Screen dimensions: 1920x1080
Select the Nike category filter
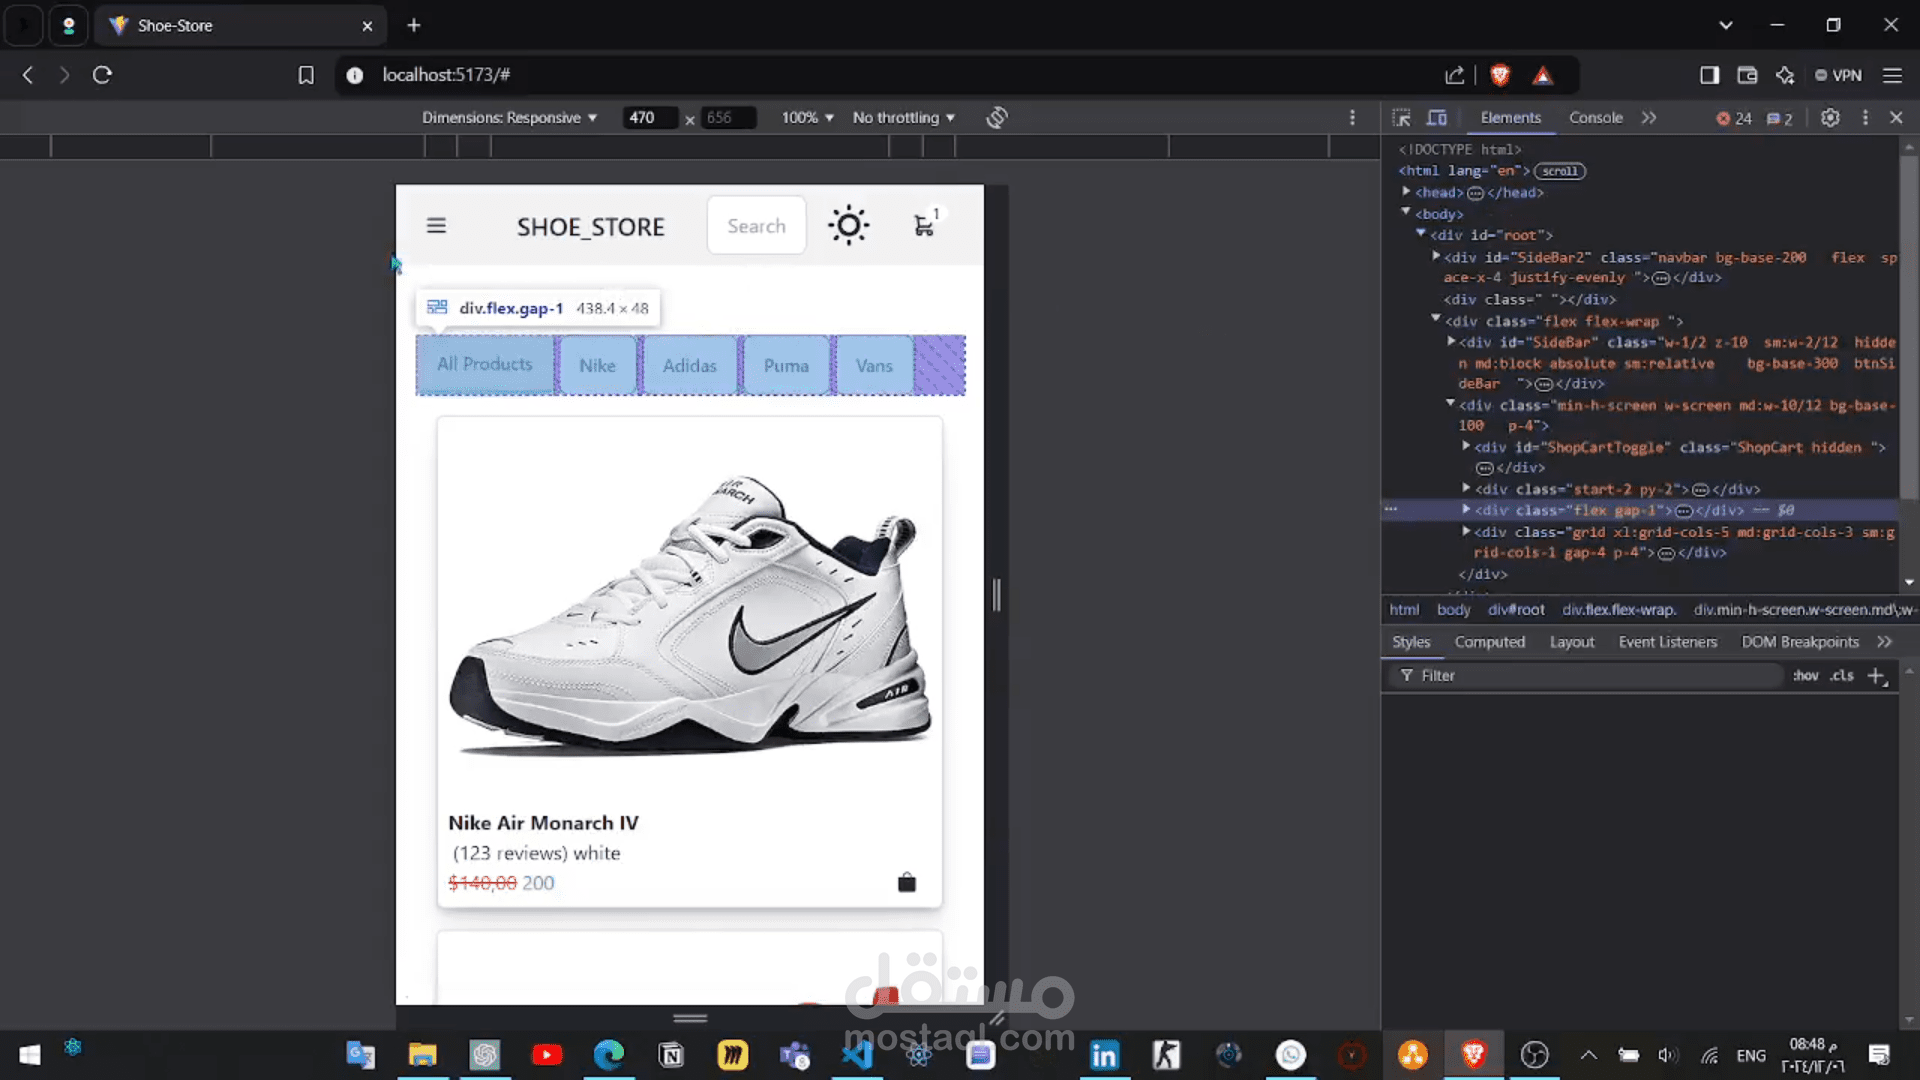point(597,366)
